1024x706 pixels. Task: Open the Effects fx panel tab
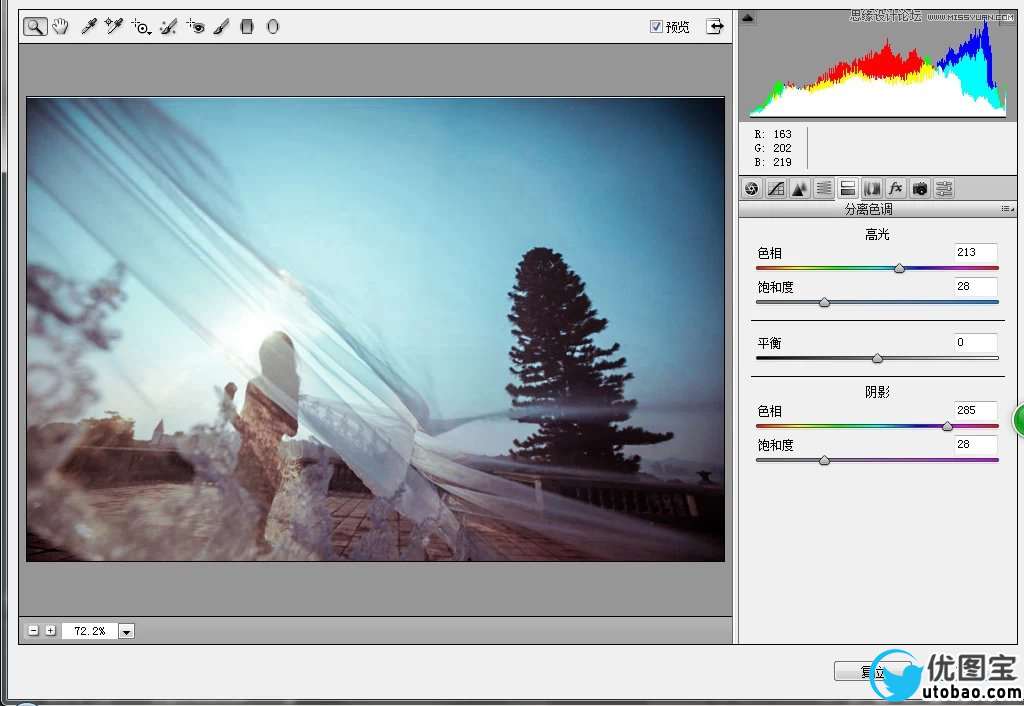895,189
